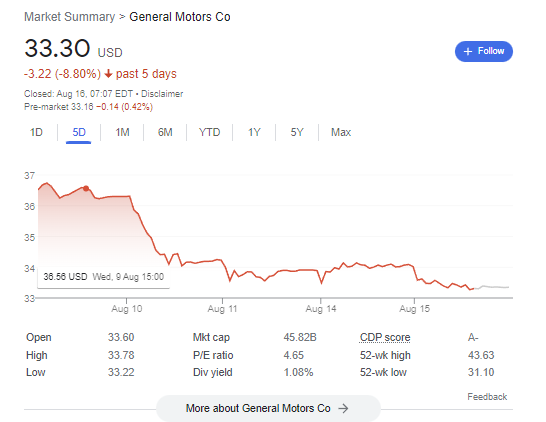Click the High value 33.78
Viewport: 546px width, 422px height.
tap(121, 355)
